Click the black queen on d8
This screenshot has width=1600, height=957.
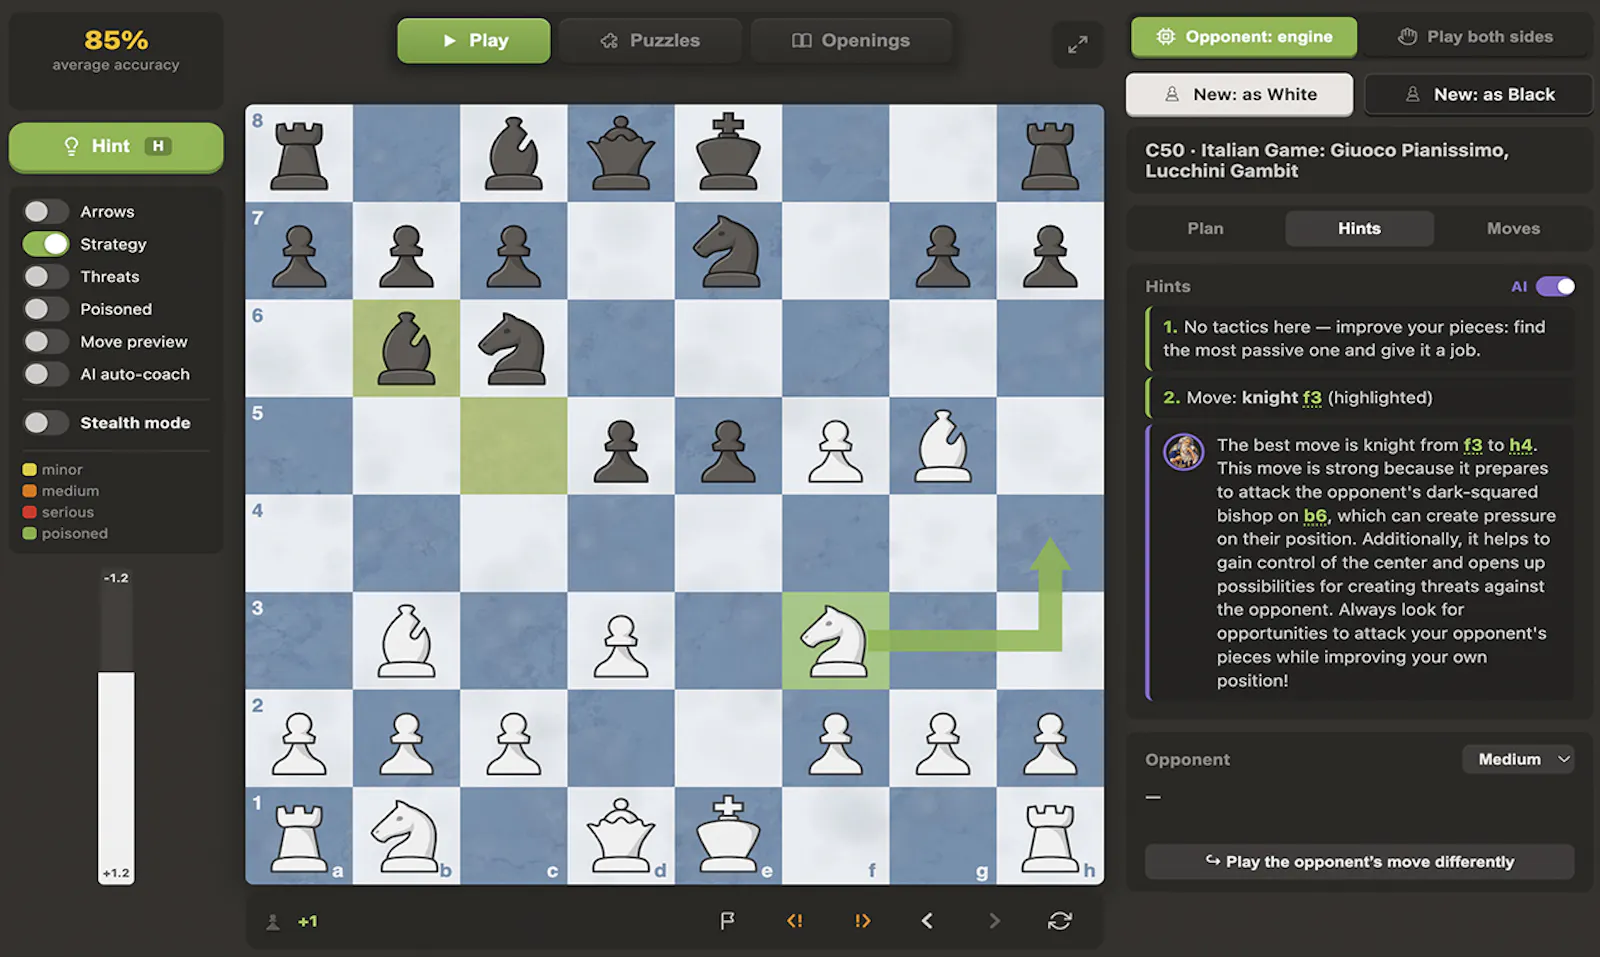pyautogui.click(x=621, y=153)
